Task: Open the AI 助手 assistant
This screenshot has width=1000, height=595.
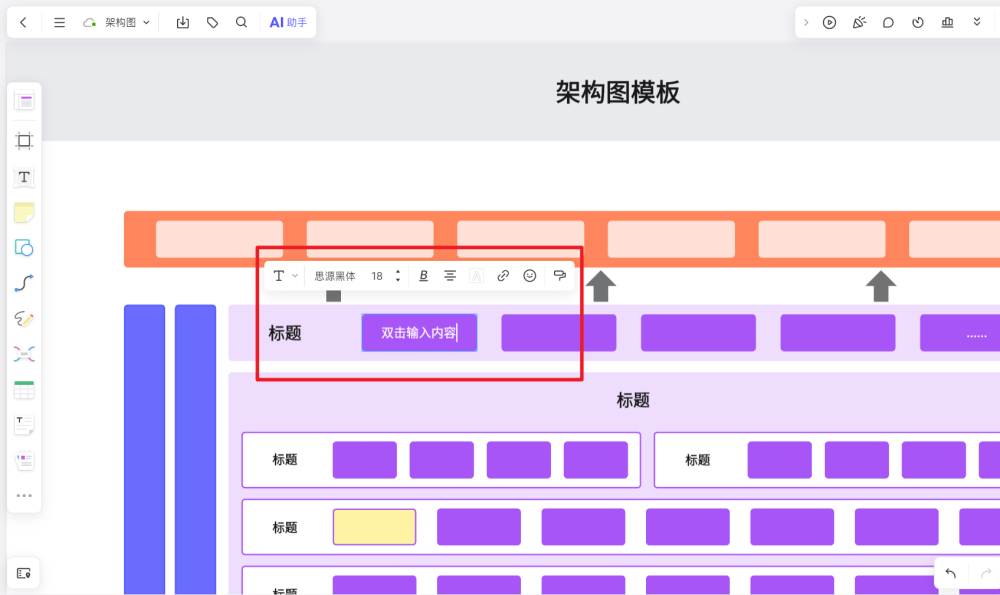Action: pos(287,21)
